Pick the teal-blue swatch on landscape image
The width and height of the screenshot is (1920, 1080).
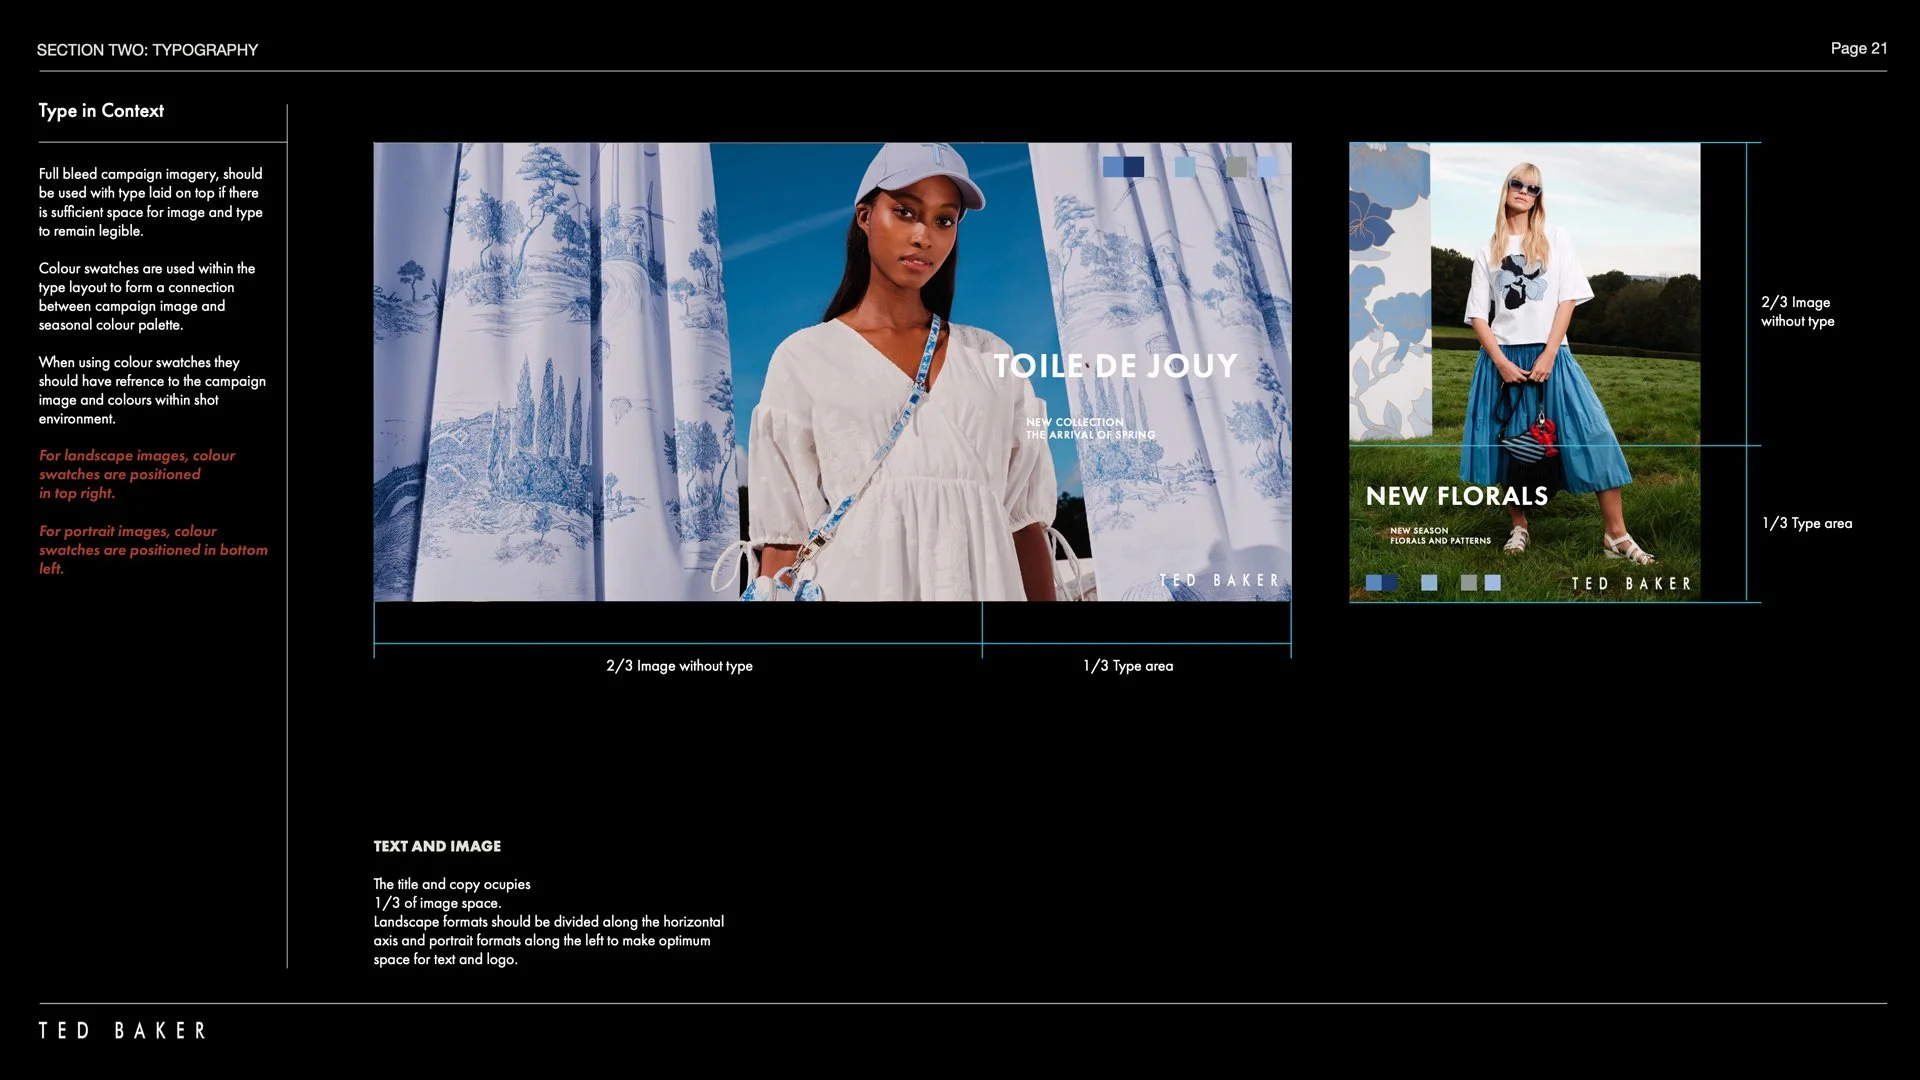pyautogui.click(x=1185, y=167)
